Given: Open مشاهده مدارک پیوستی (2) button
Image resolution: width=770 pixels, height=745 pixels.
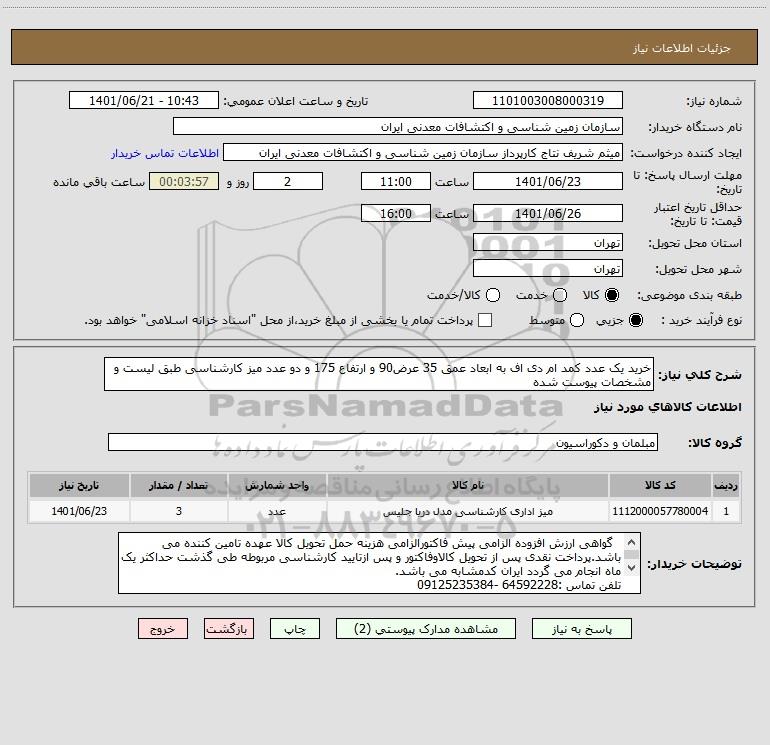Looking at the screenshot, I should [426, 629].
